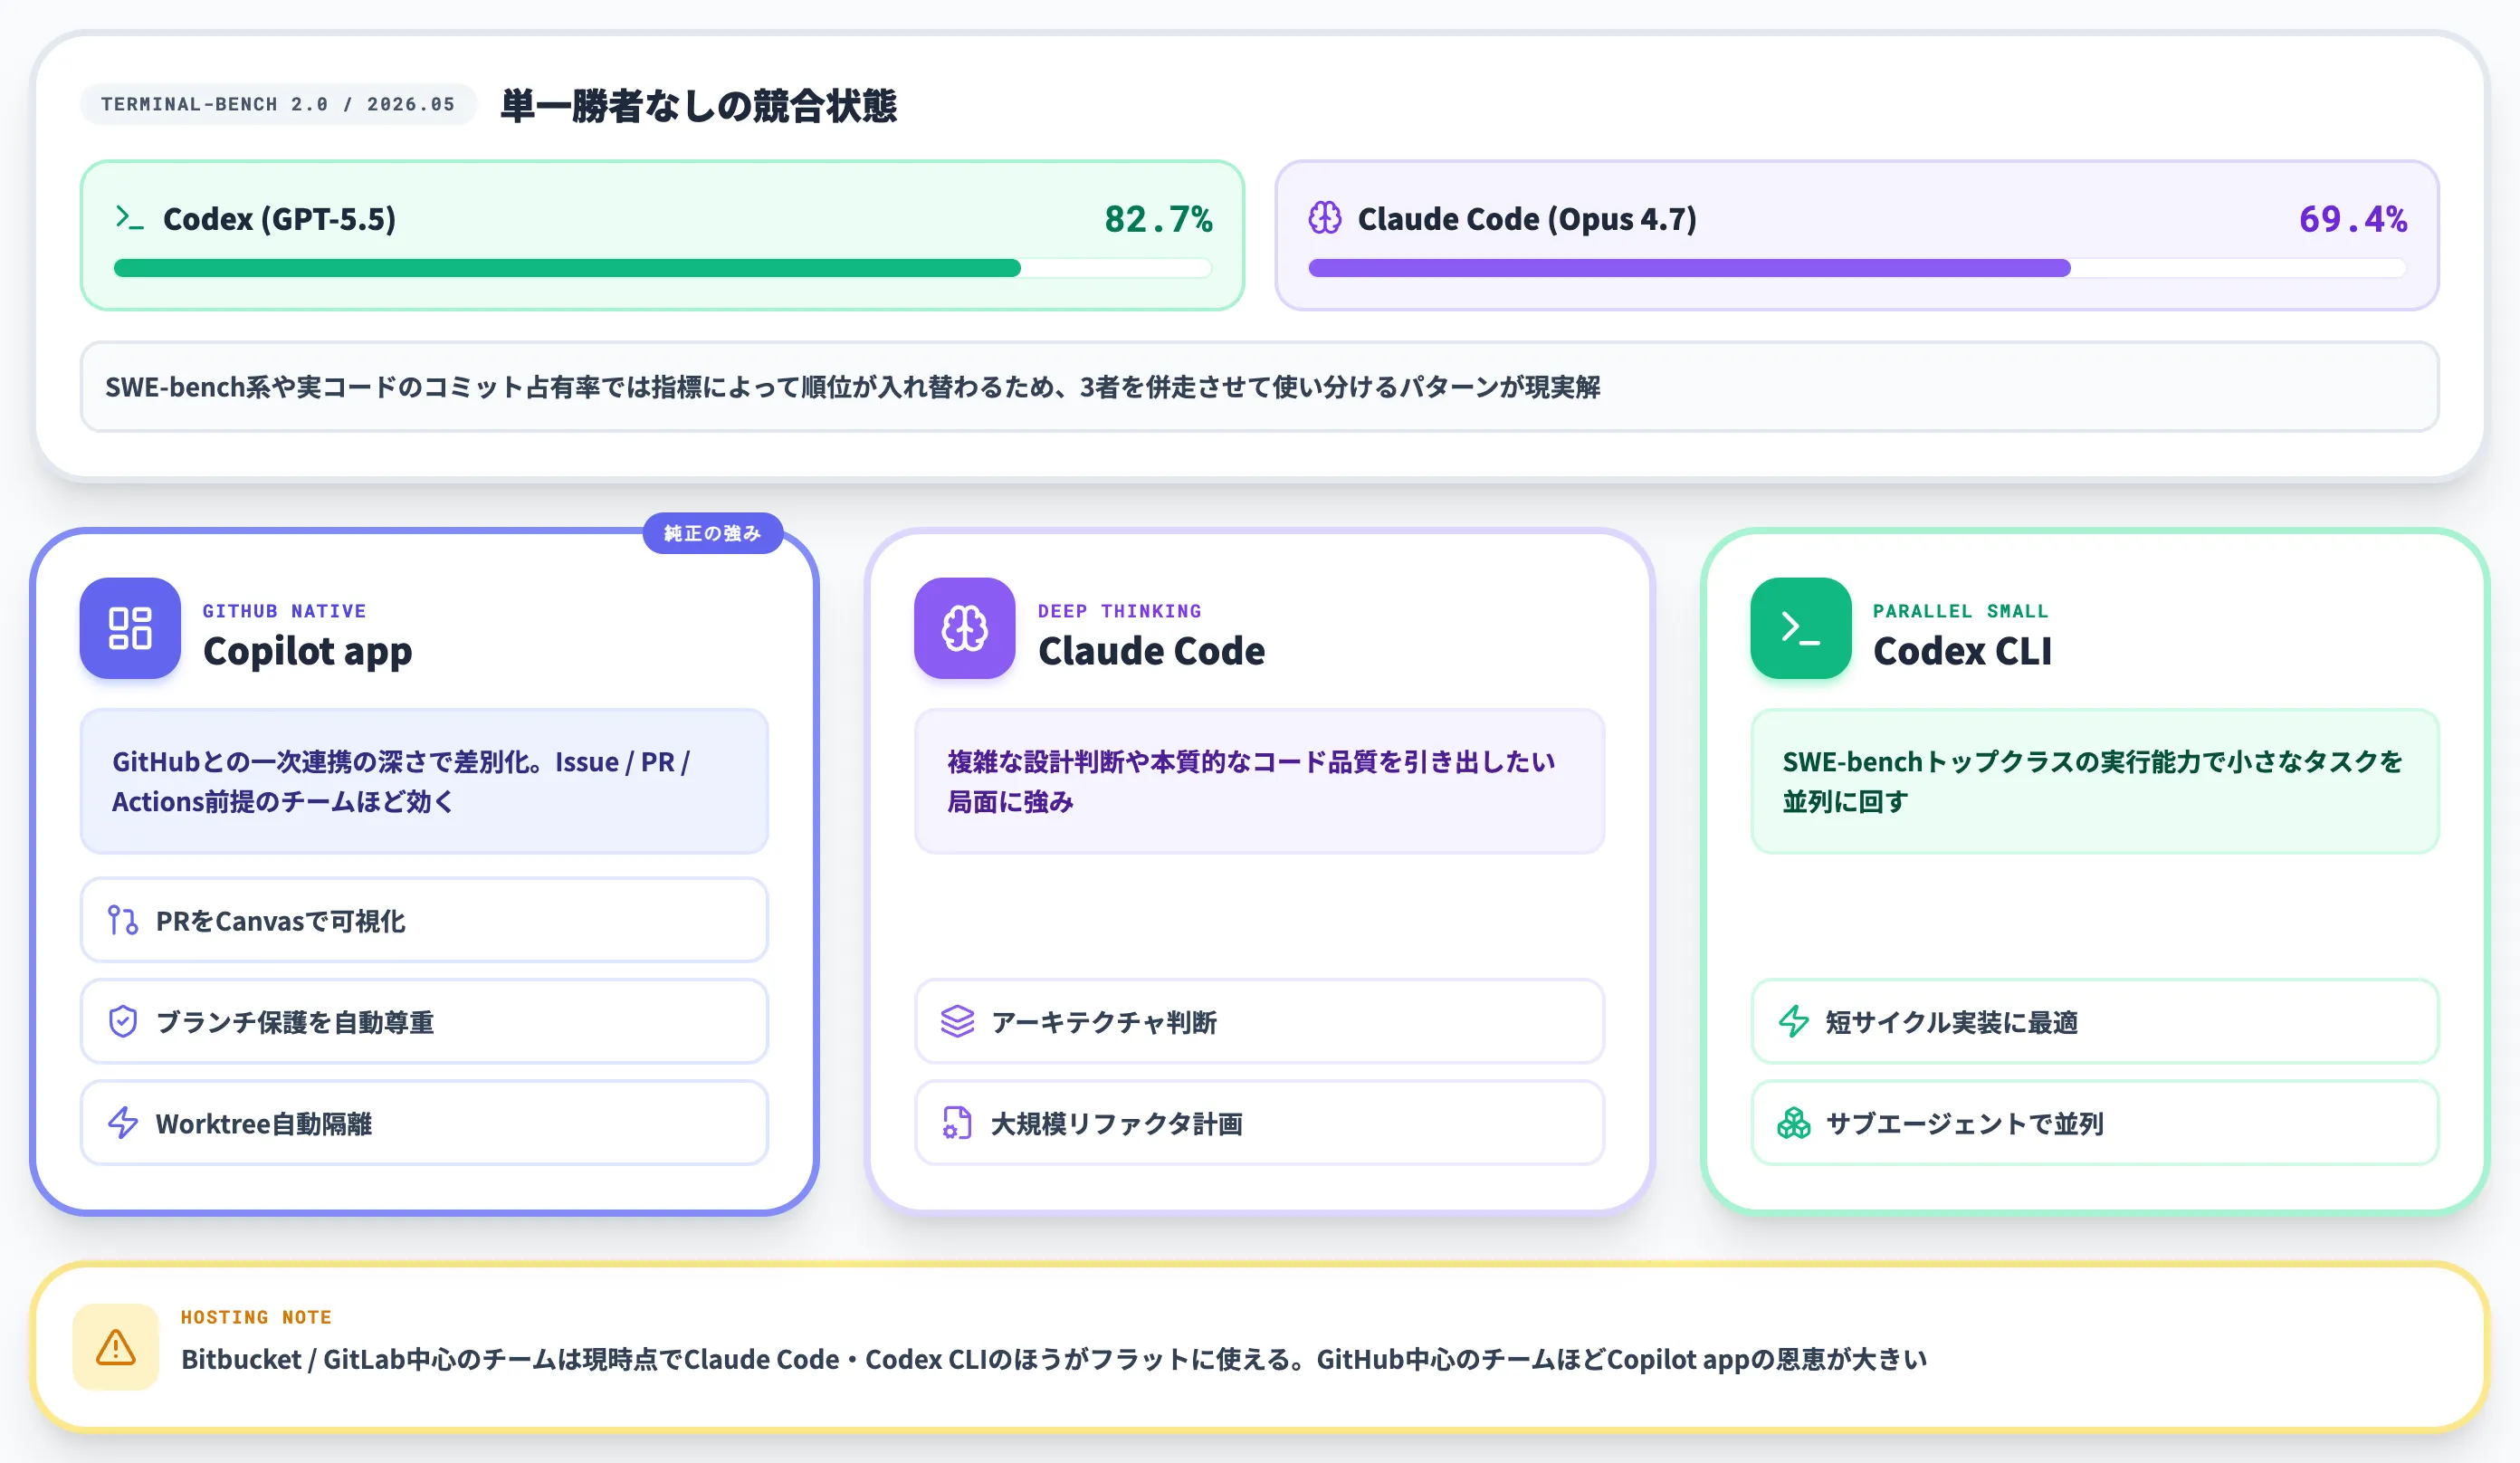The image size is (2520, 1463).
Task: Click the green Codex 82.7% progress bar
Action: [x=662, y=268]
